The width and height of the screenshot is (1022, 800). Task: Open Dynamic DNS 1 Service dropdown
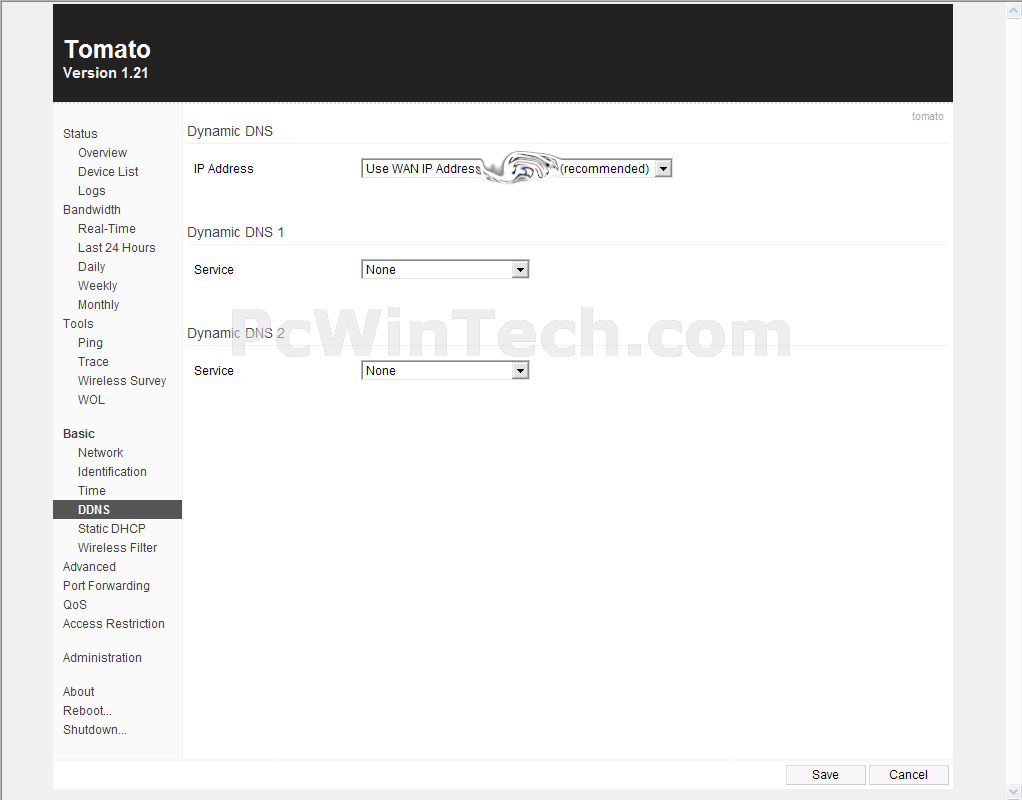tap(445, 270)
